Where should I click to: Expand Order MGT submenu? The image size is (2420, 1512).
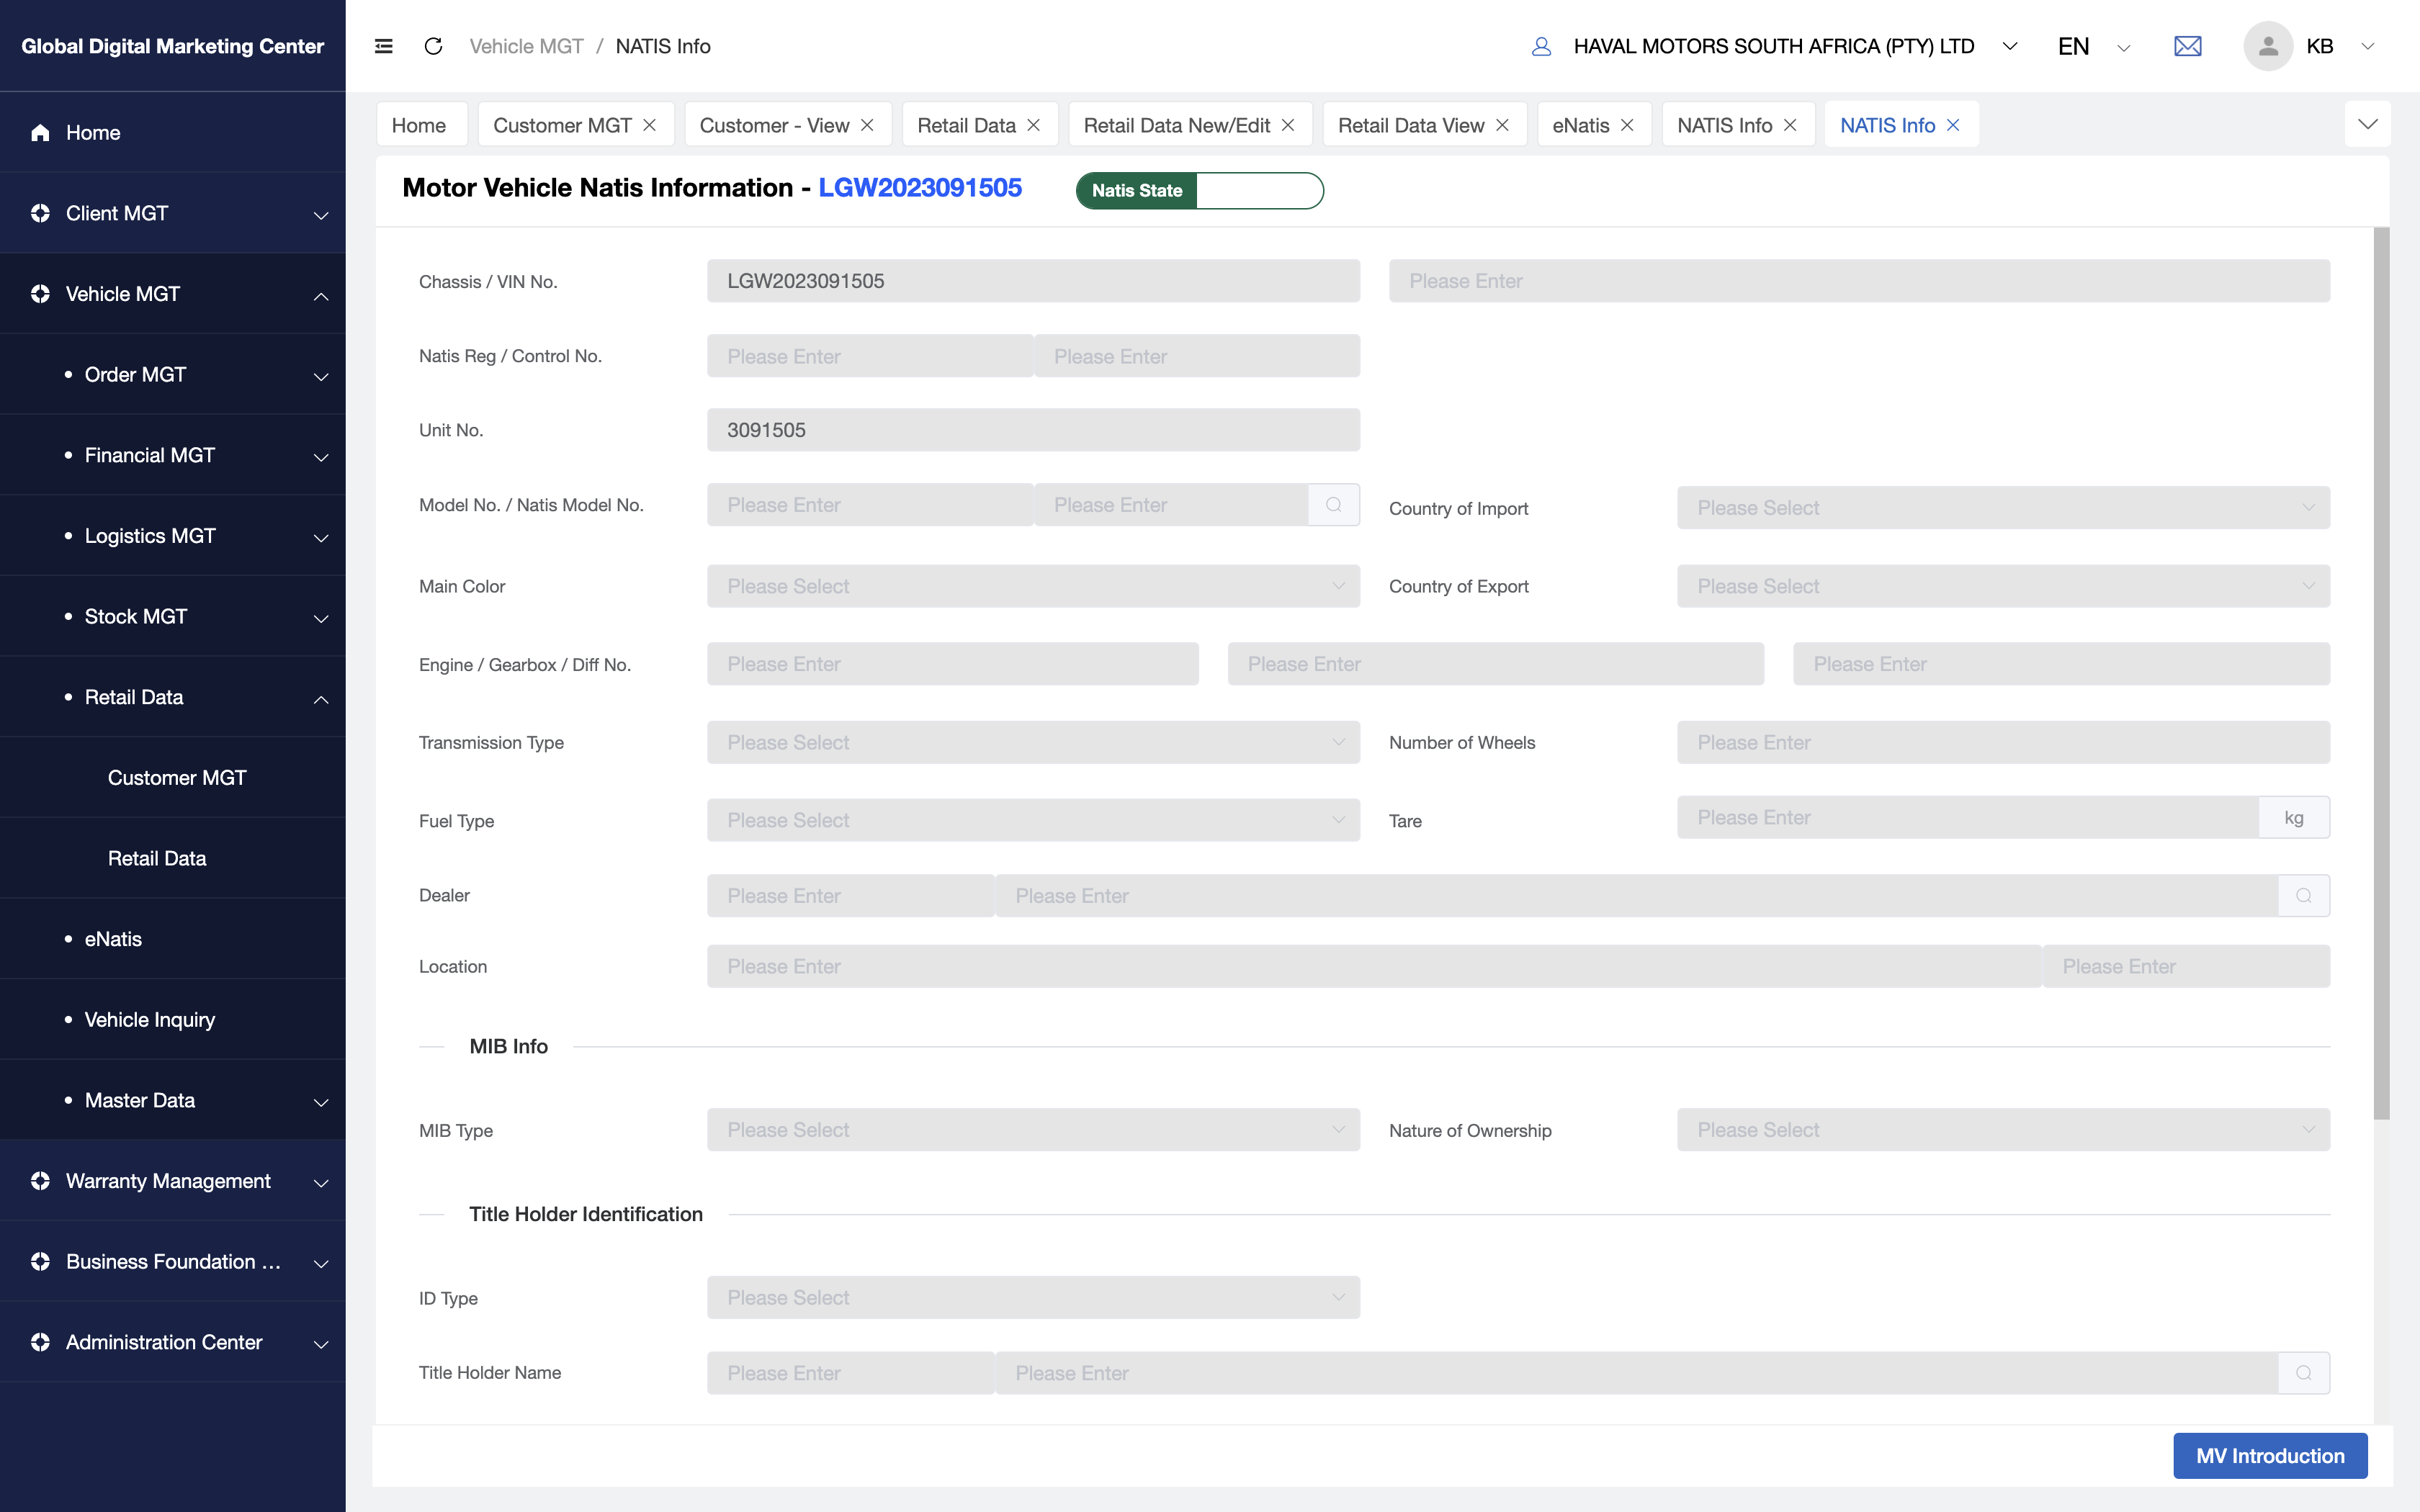click(x=321, y=376)
